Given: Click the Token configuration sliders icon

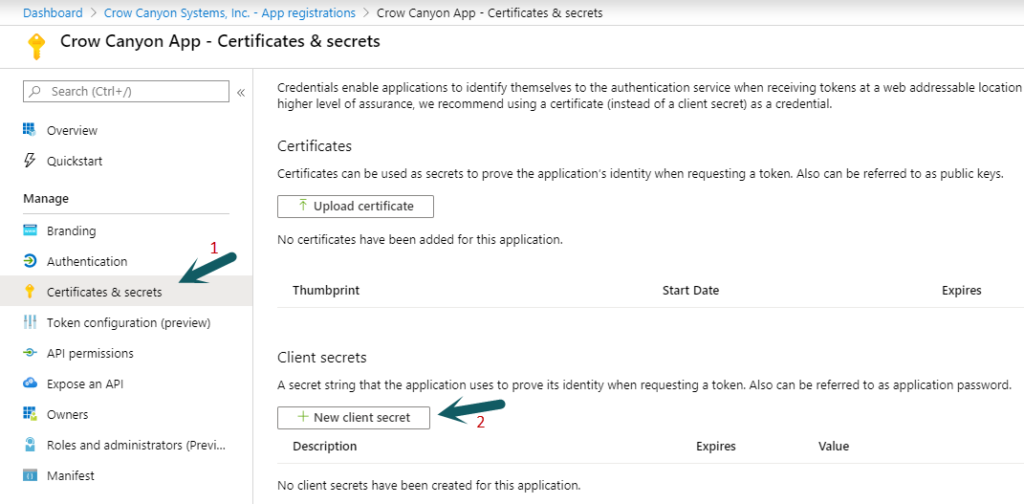Looking at the screenshot, I should (29, 323).
